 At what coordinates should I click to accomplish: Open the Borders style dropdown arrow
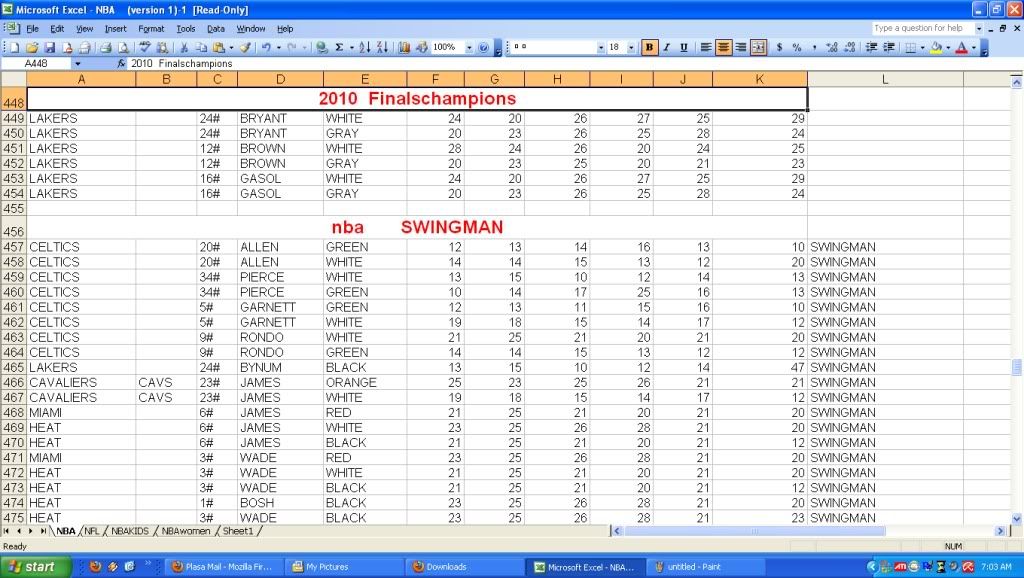click(x=921, y=48)
